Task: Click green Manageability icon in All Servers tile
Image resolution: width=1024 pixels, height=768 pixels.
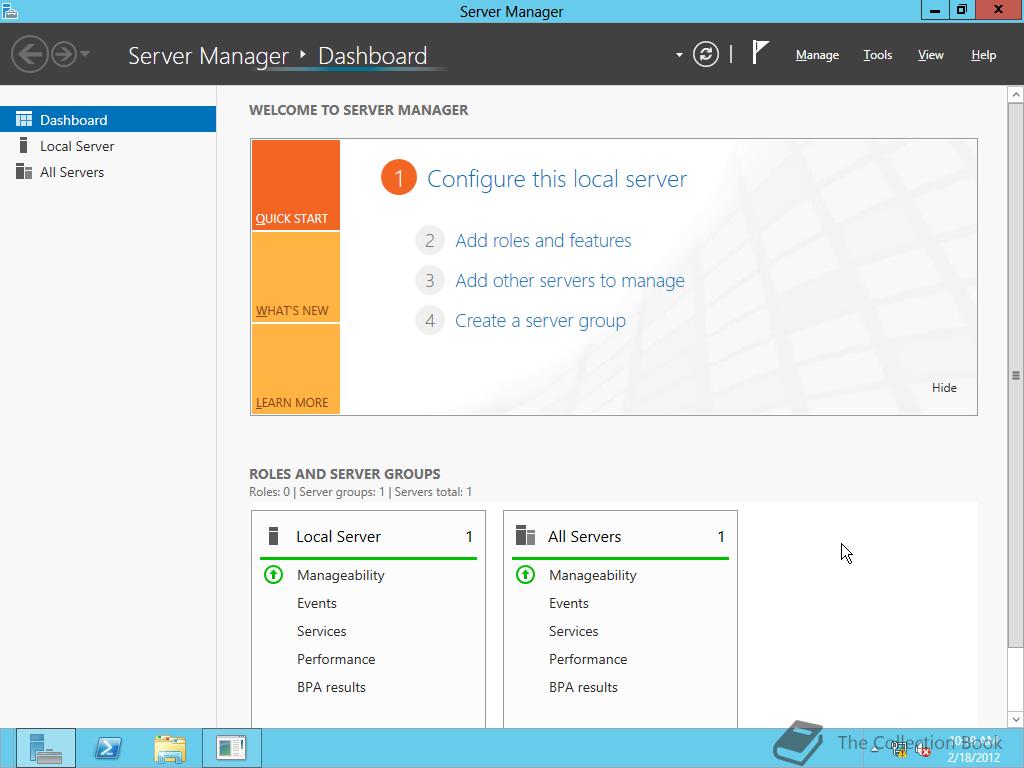Action: (525, 575)
